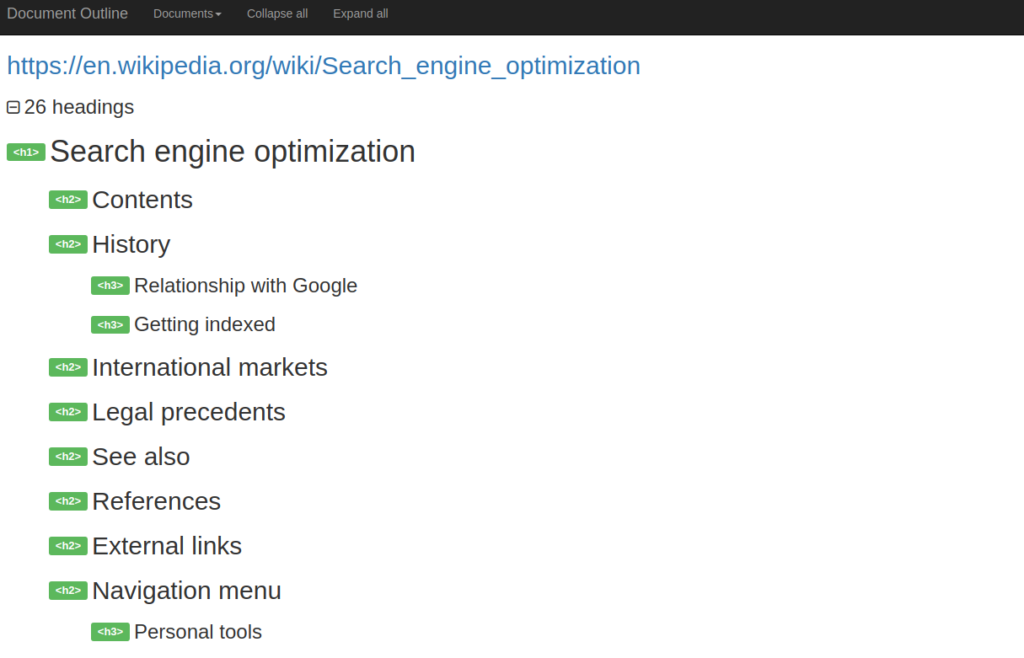Click the h3 badge beside Personal tools
This screenshot has width=1024, height=658.
coord(110,632)
